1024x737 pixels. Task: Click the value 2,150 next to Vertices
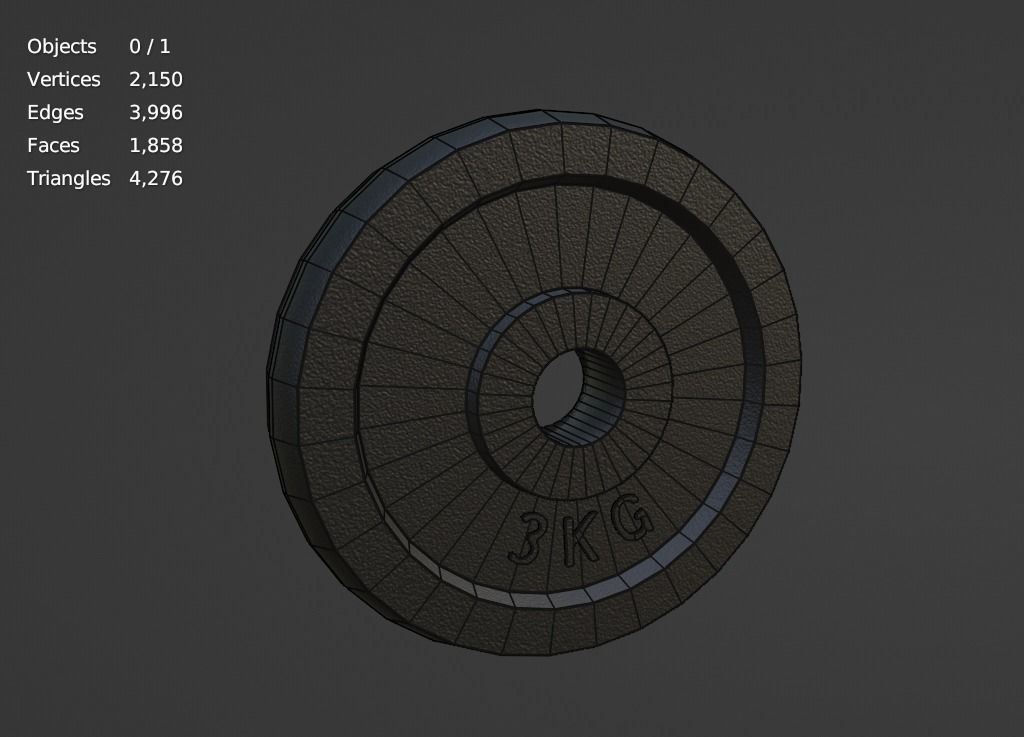(x=155, y=79)
